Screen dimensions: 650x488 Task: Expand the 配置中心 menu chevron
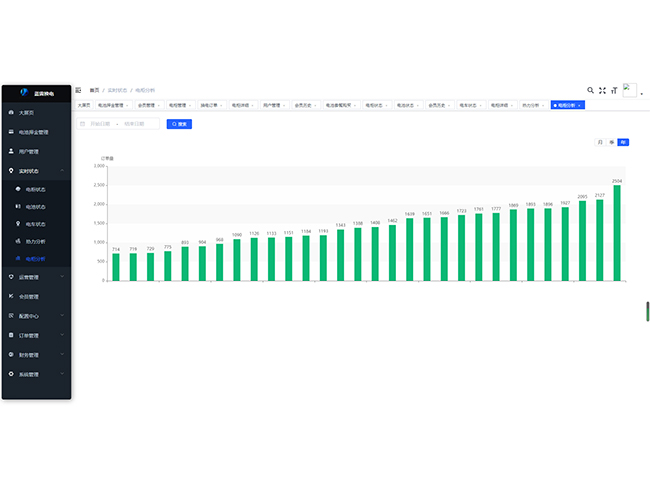62,316
